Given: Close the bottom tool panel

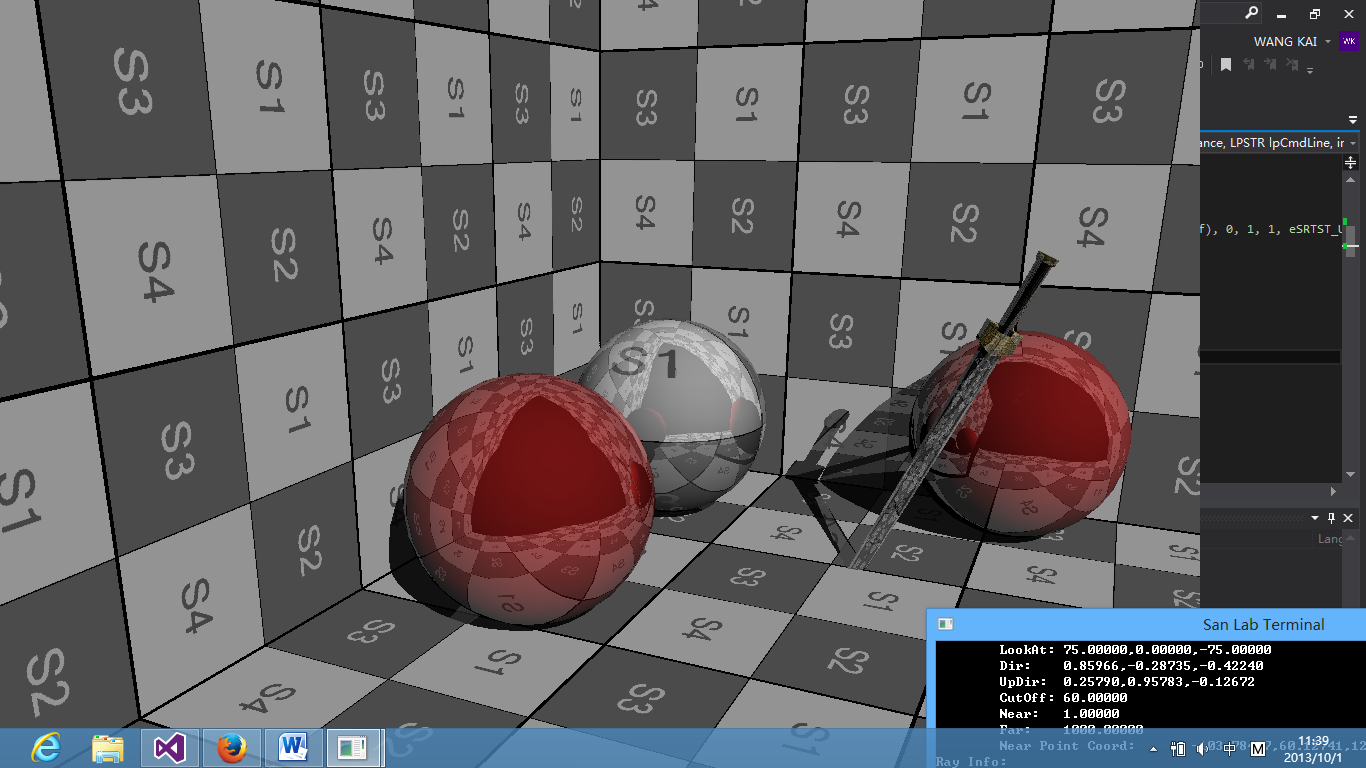Looking at the screenshot, I should tap(1348, 518).
